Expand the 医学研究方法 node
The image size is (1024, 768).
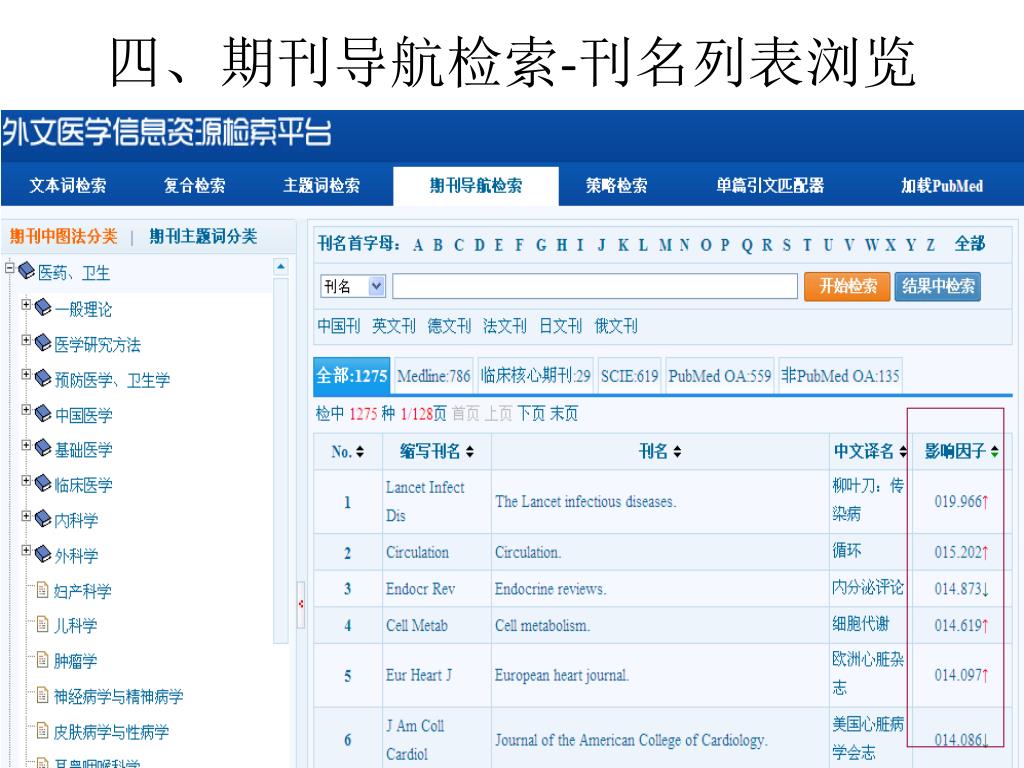(x=26, y=340)
